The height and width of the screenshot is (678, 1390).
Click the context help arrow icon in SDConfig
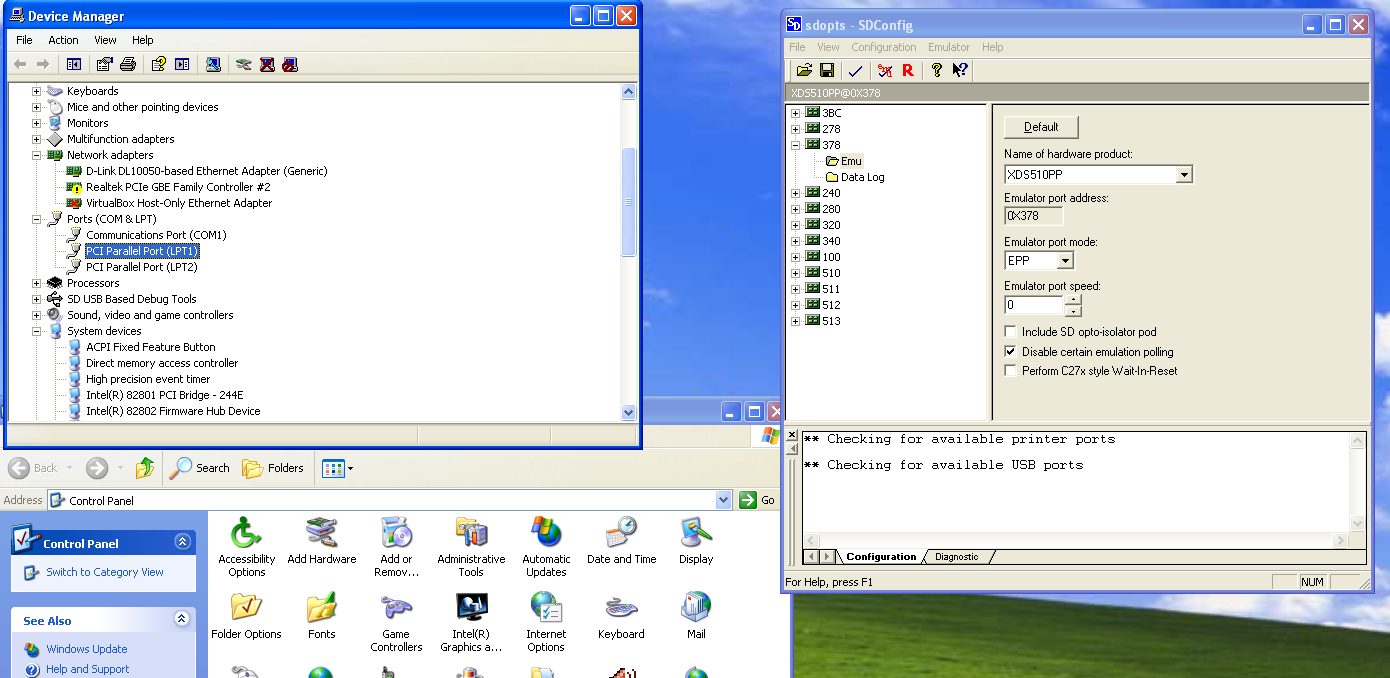click(960, 70)
